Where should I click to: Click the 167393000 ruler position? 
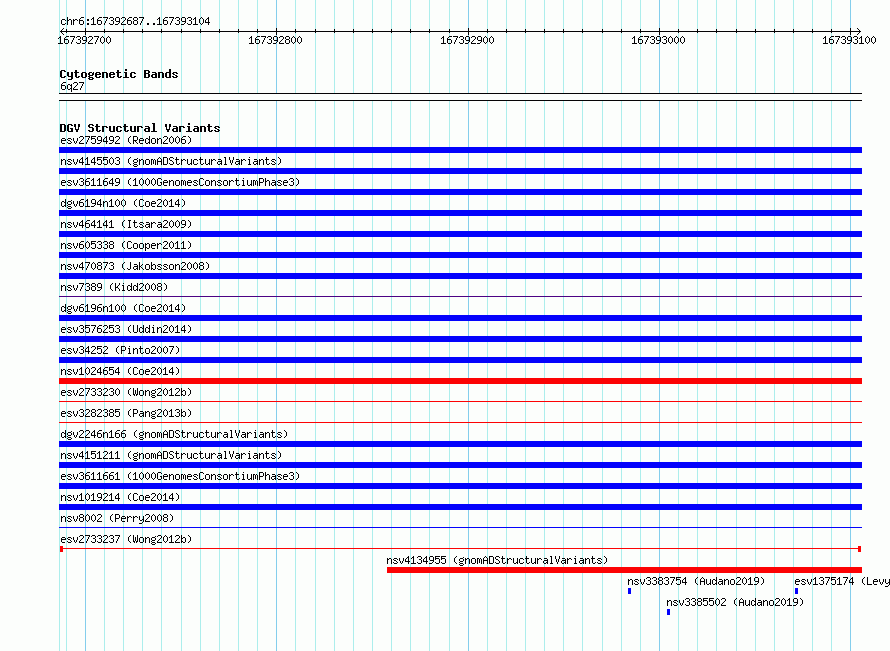click(x=658, y=40)
